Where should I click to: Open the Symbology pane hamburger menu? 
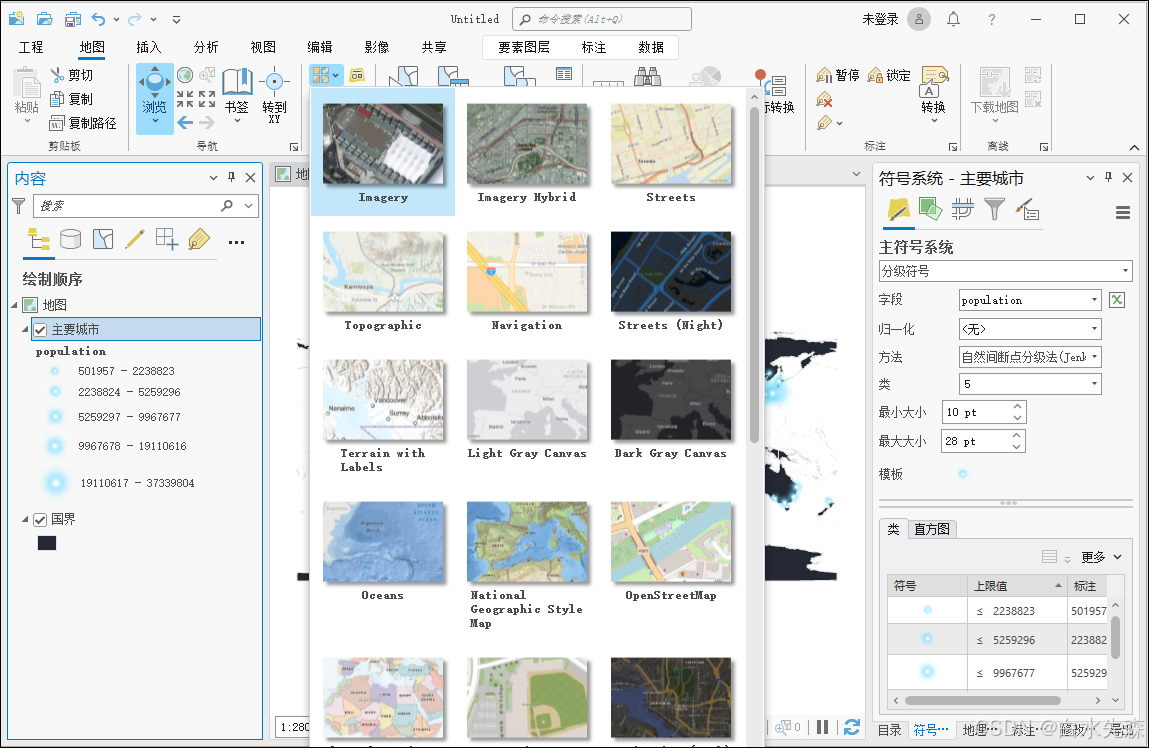pos(1123,212)
